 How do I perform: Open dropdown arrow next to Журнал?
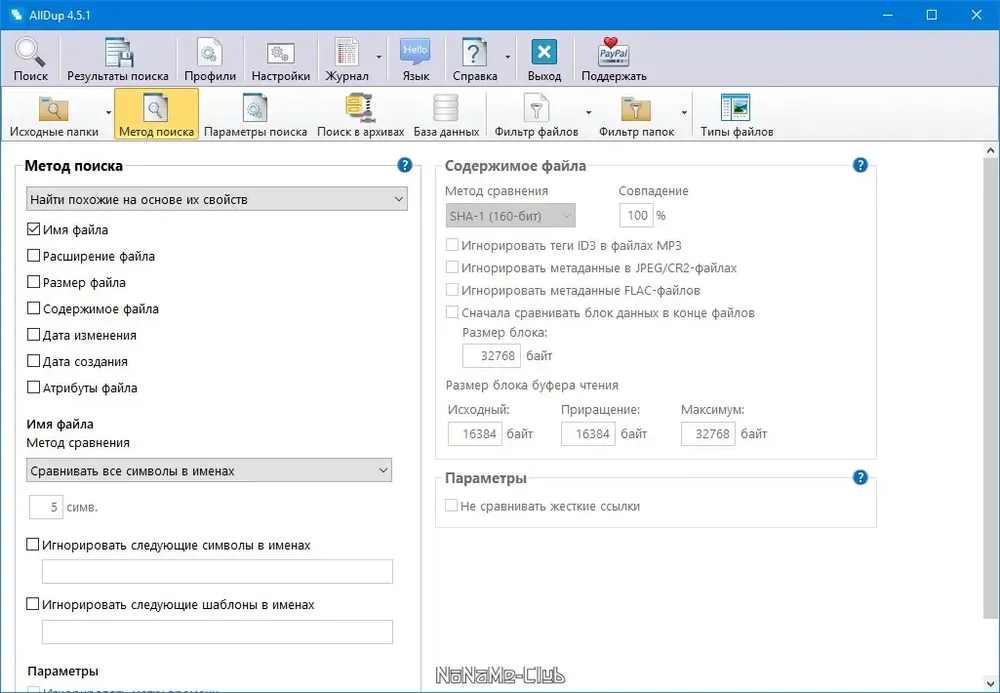[x=379, y=57]
